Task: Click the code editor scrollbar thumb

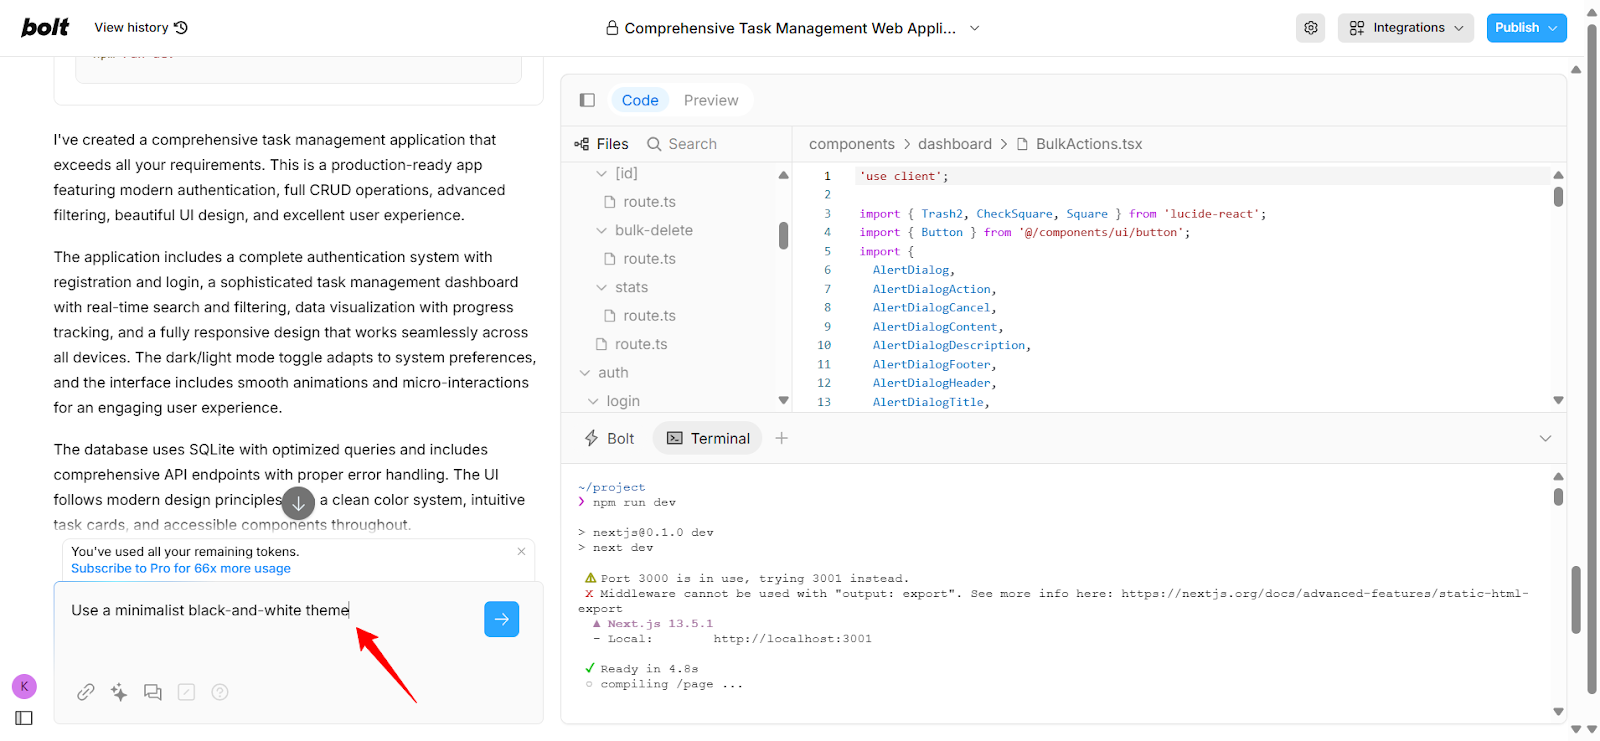Action: tap(1558, 196)
